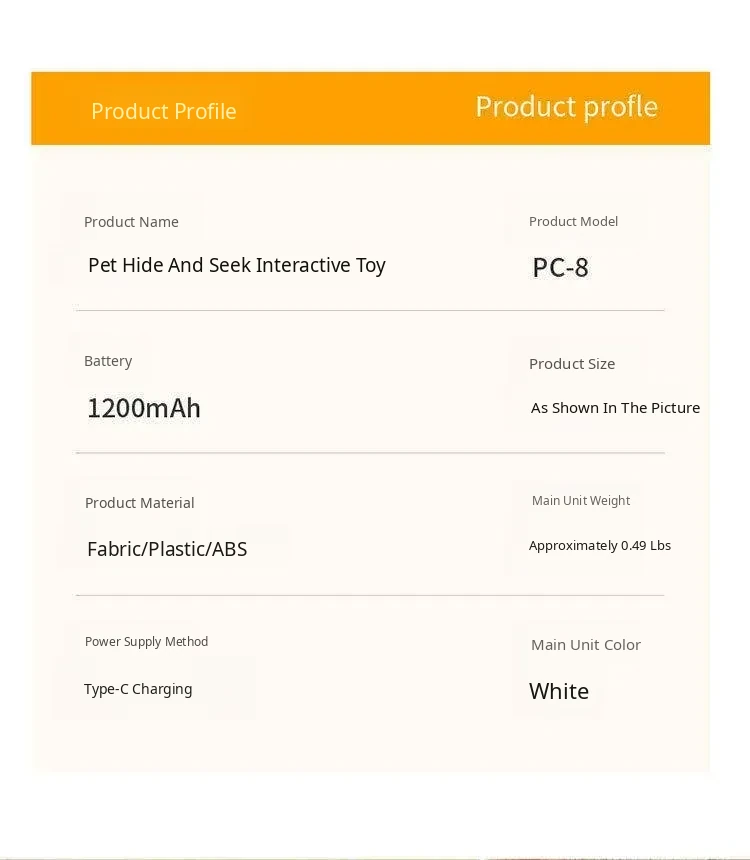Click the "Main Unit Weight" label
Viewport: 750px width, 860px height.
coord(581,501)
